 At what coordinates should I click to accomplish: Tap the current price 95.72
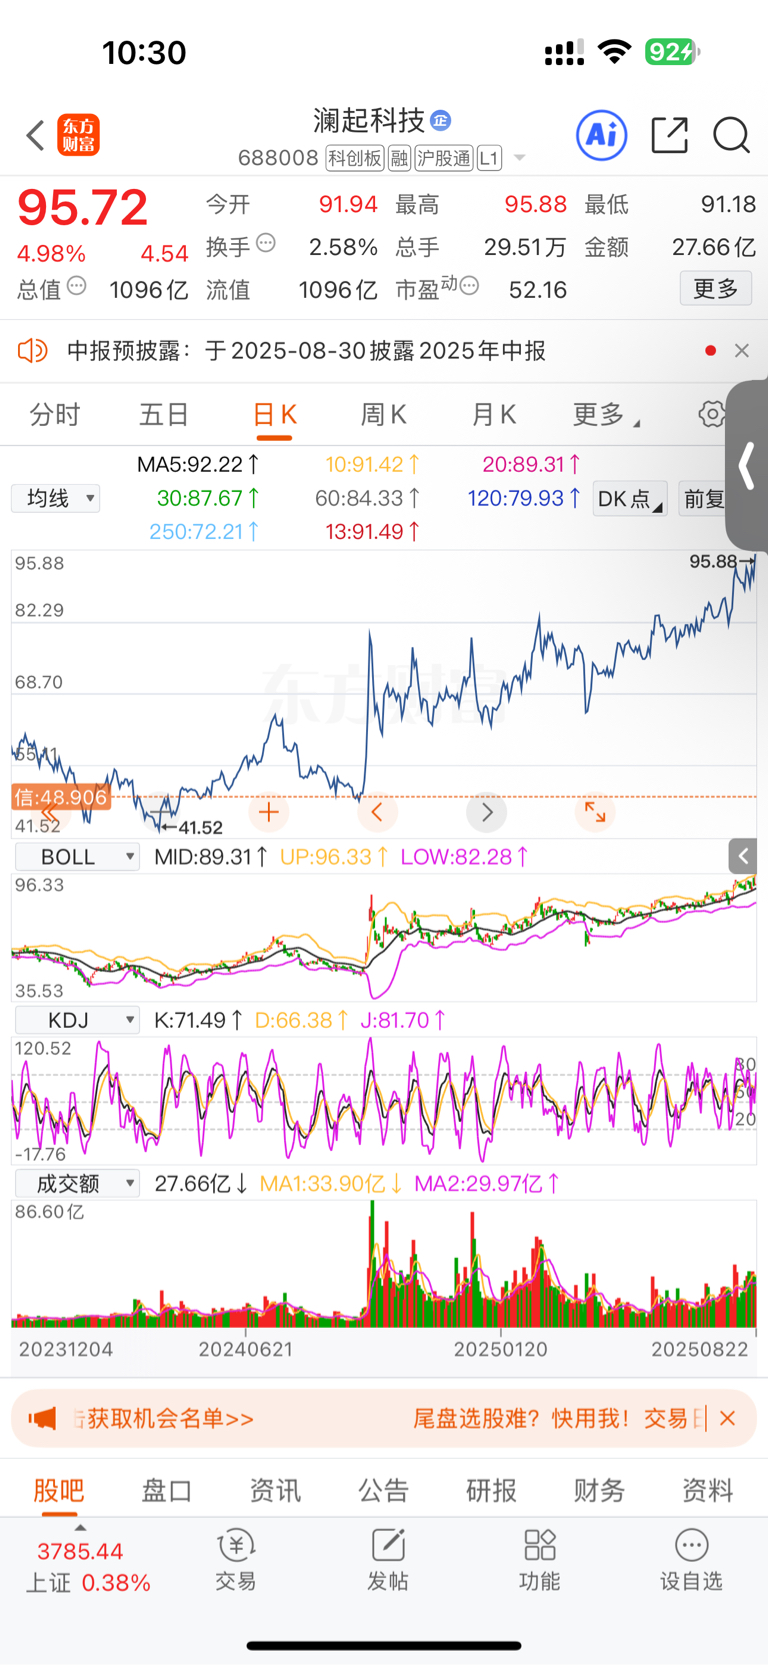pos(83,208)
